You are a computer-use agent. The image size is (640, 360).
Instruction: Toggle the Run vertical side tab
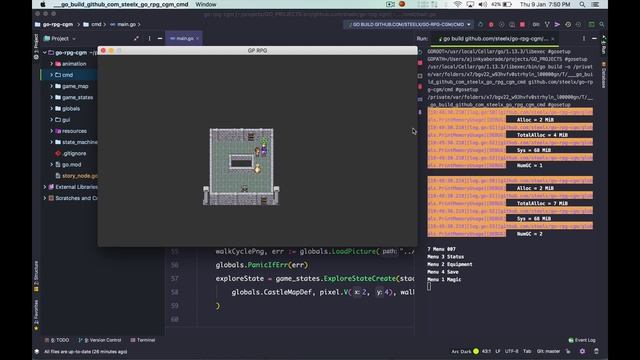click(x=604, y=45)
